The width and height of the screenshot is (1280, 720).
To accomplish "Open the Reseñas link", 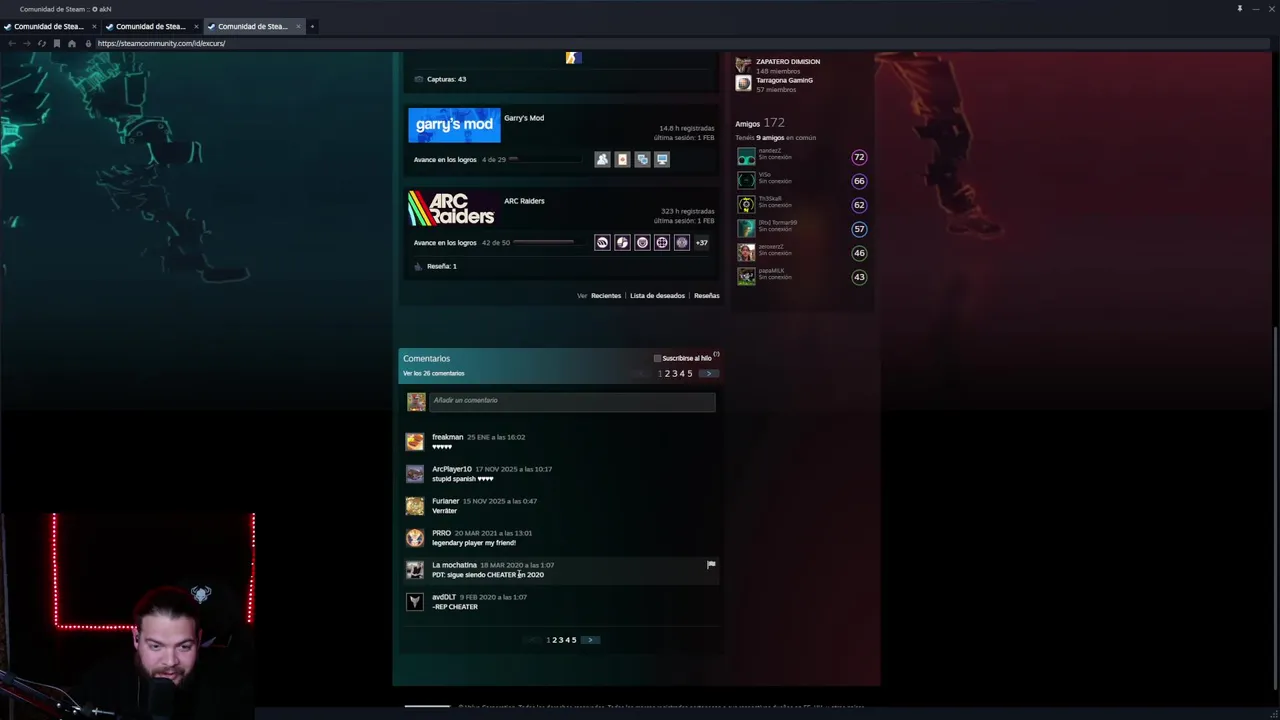I will click(x=707, y=296).
